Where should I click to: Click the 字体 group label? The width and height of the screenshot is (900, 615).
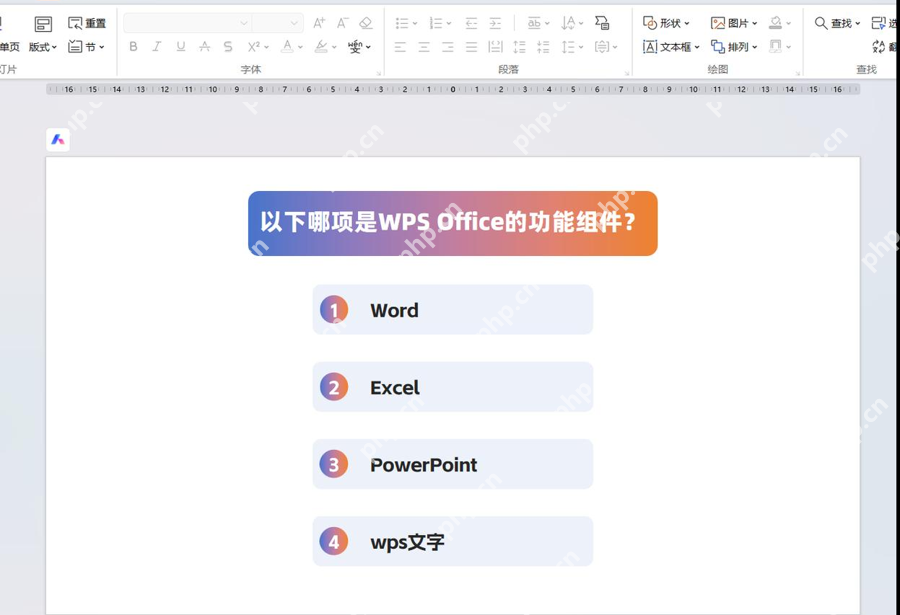pos(251,69)
